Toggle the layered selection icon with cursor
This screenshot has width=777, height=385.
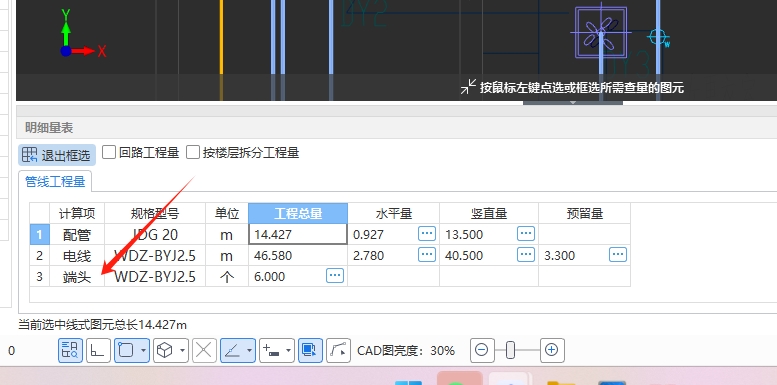click(310, 350)
